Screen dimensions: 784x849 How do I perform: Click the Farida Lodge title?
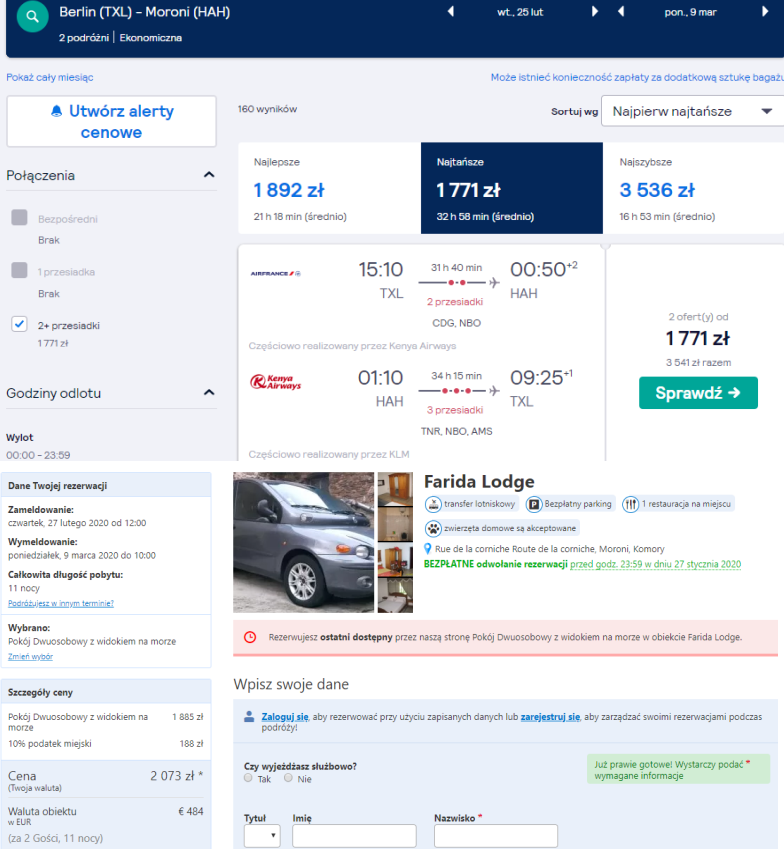pos(479,481)
